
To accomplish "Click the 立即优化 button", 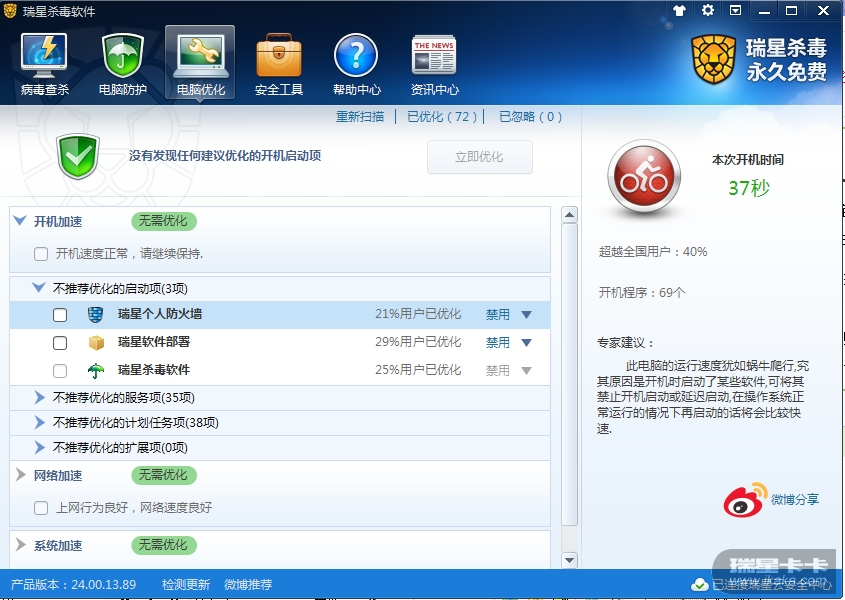I will (x=480, y=157).
